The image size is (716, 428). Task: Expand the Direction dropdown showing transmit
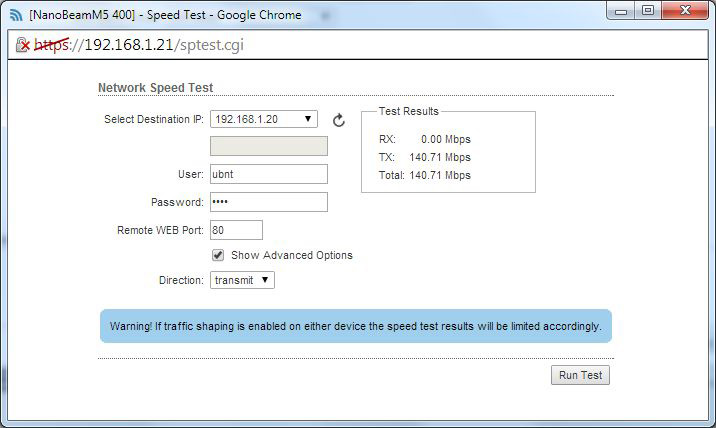(x=242, y=280)
